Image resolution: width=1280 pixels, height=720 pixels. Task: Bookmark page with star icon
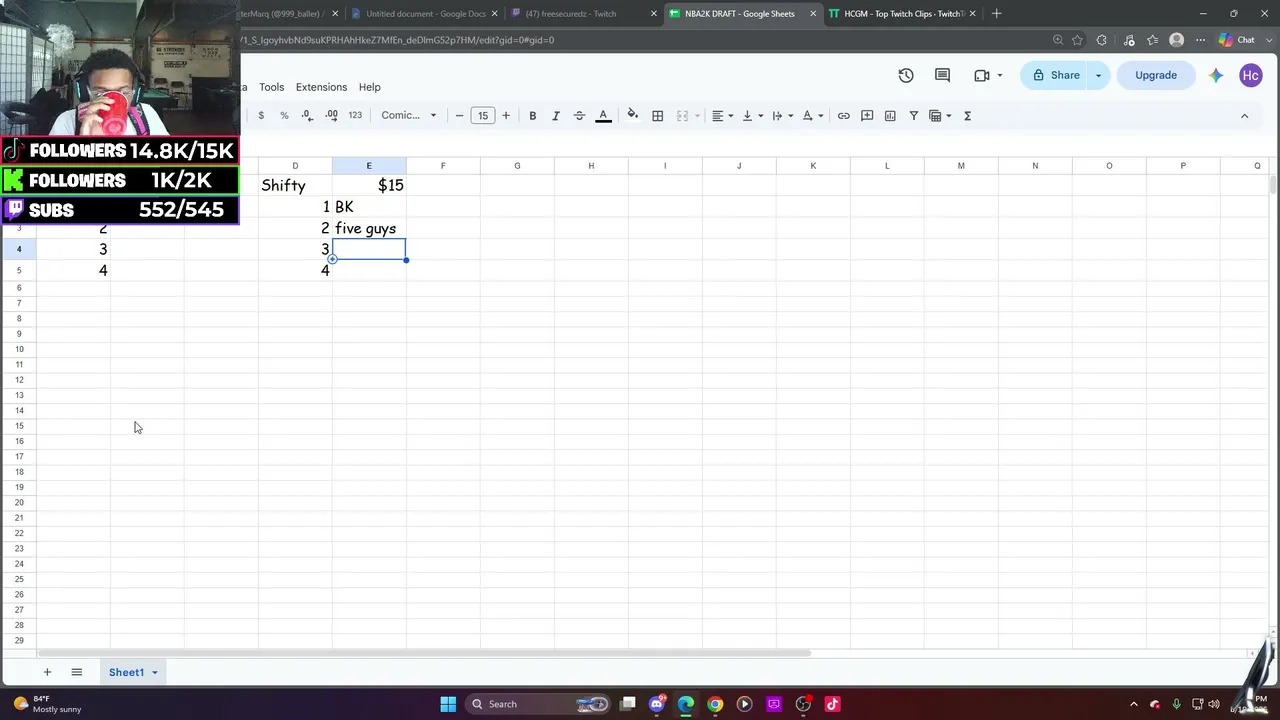click(1077, 40)
